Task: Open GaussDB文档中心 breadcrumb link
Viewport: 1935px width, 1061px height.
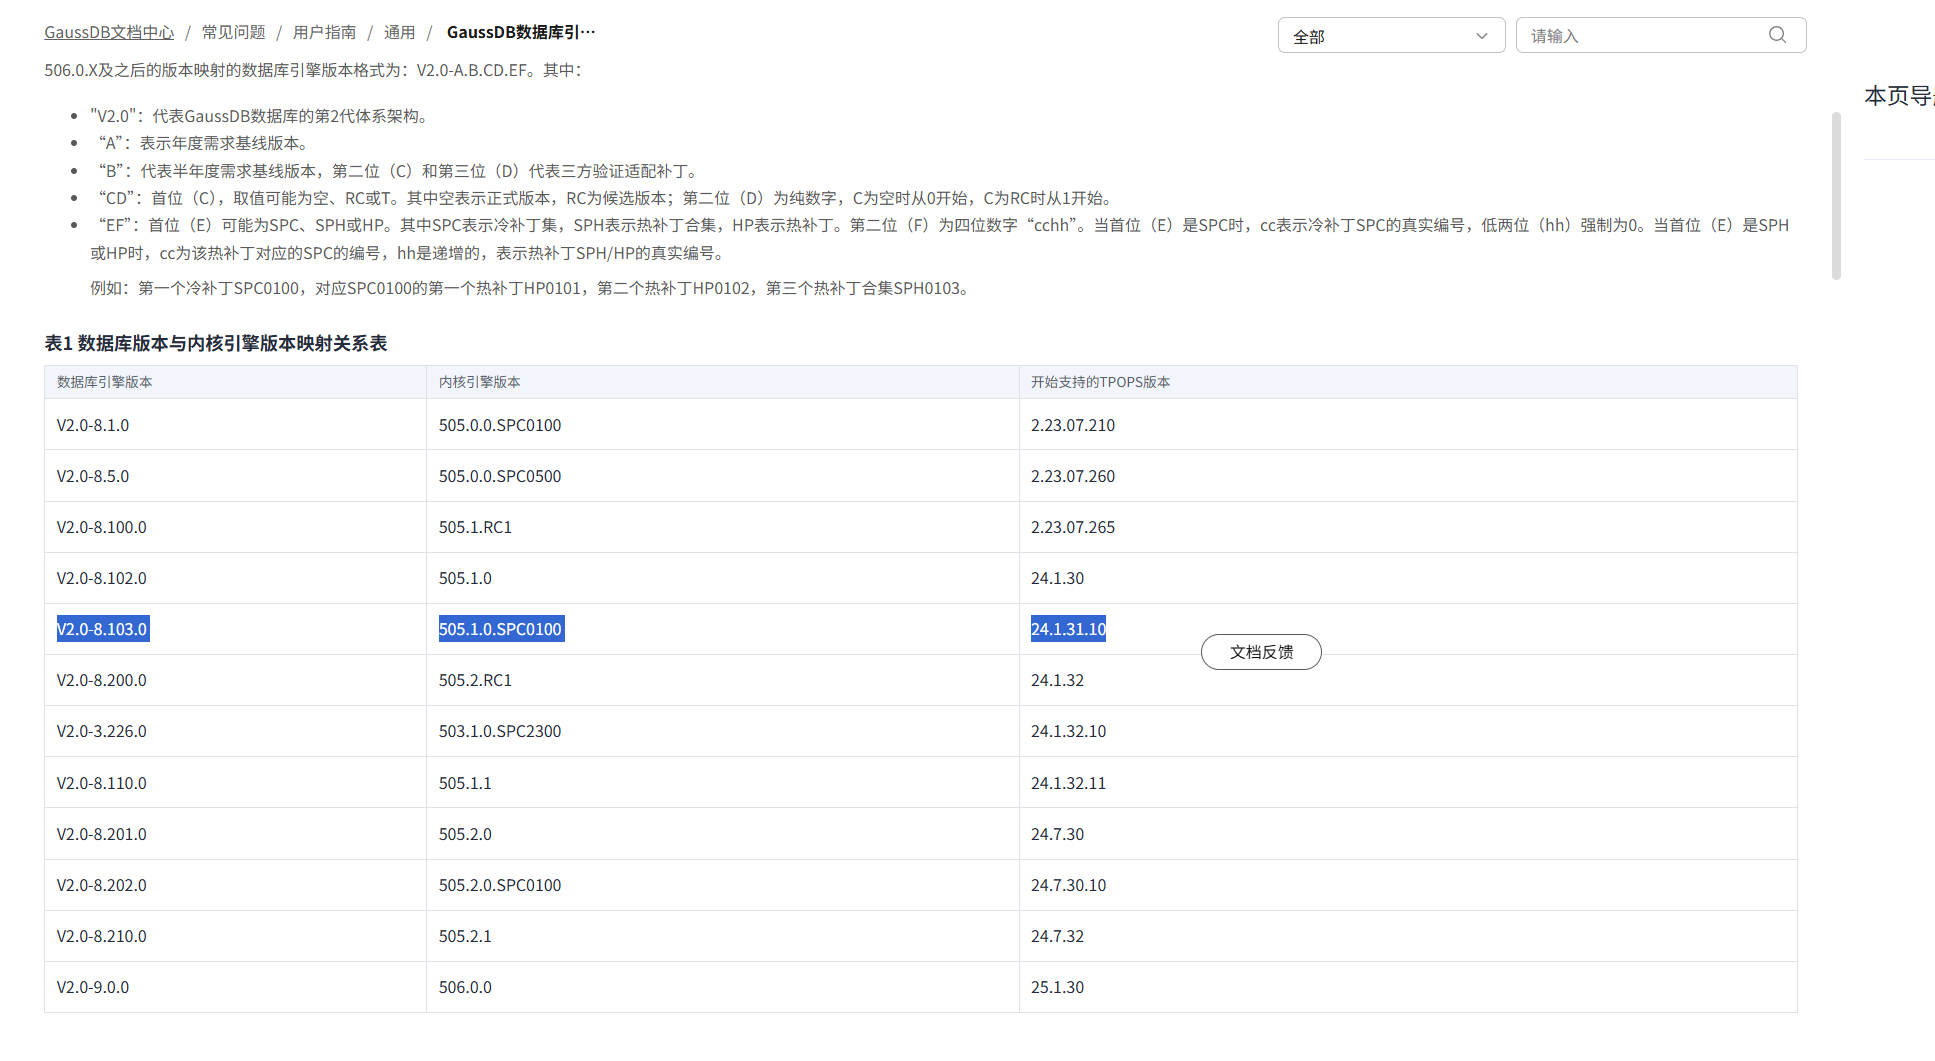Action: [109, 32]
